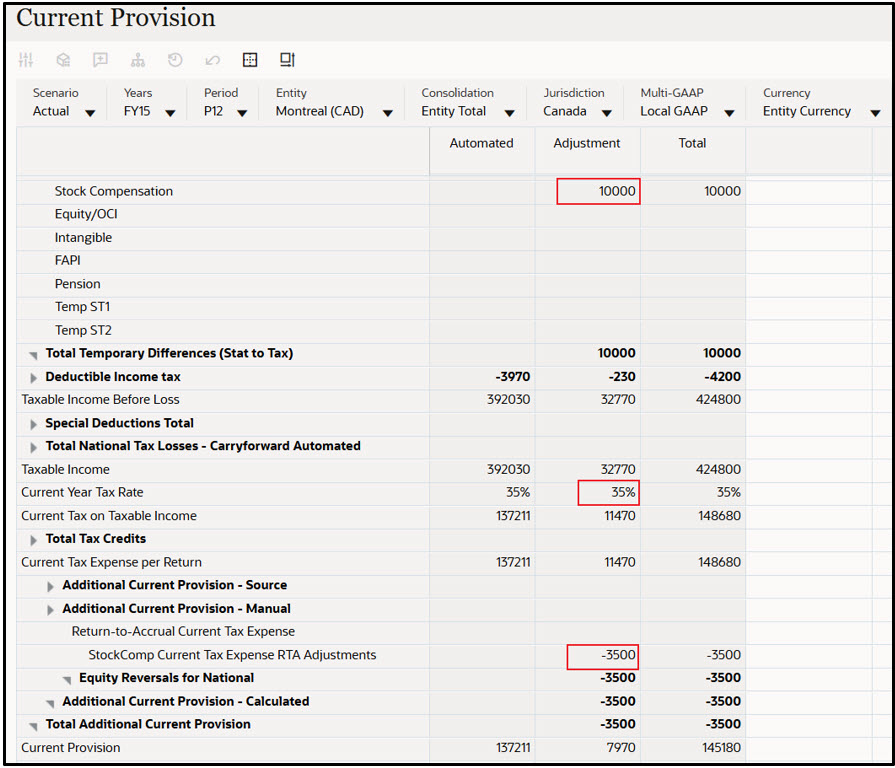The height and width of the screenshot is (768, 895).
Task: Click the hierarchy tree toolbar icon
Action: [x=138, y=59]
